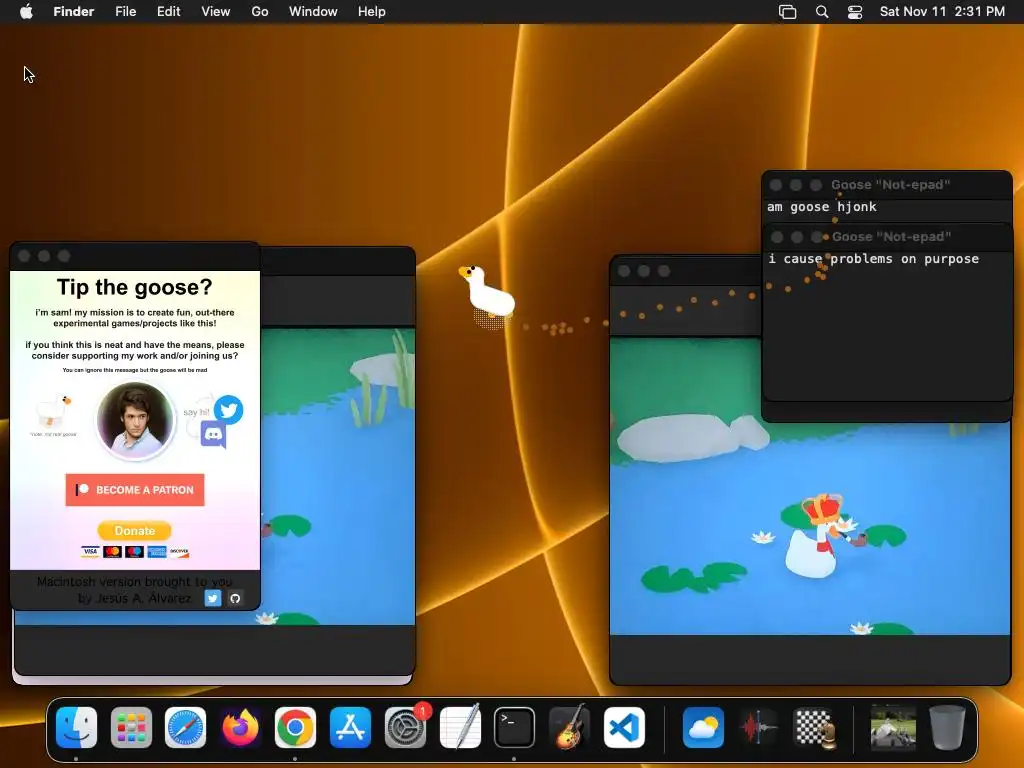Screen dimensions: 1024x768
Task: Open Spotlight search in menu bar
Action: pos(822,12)
